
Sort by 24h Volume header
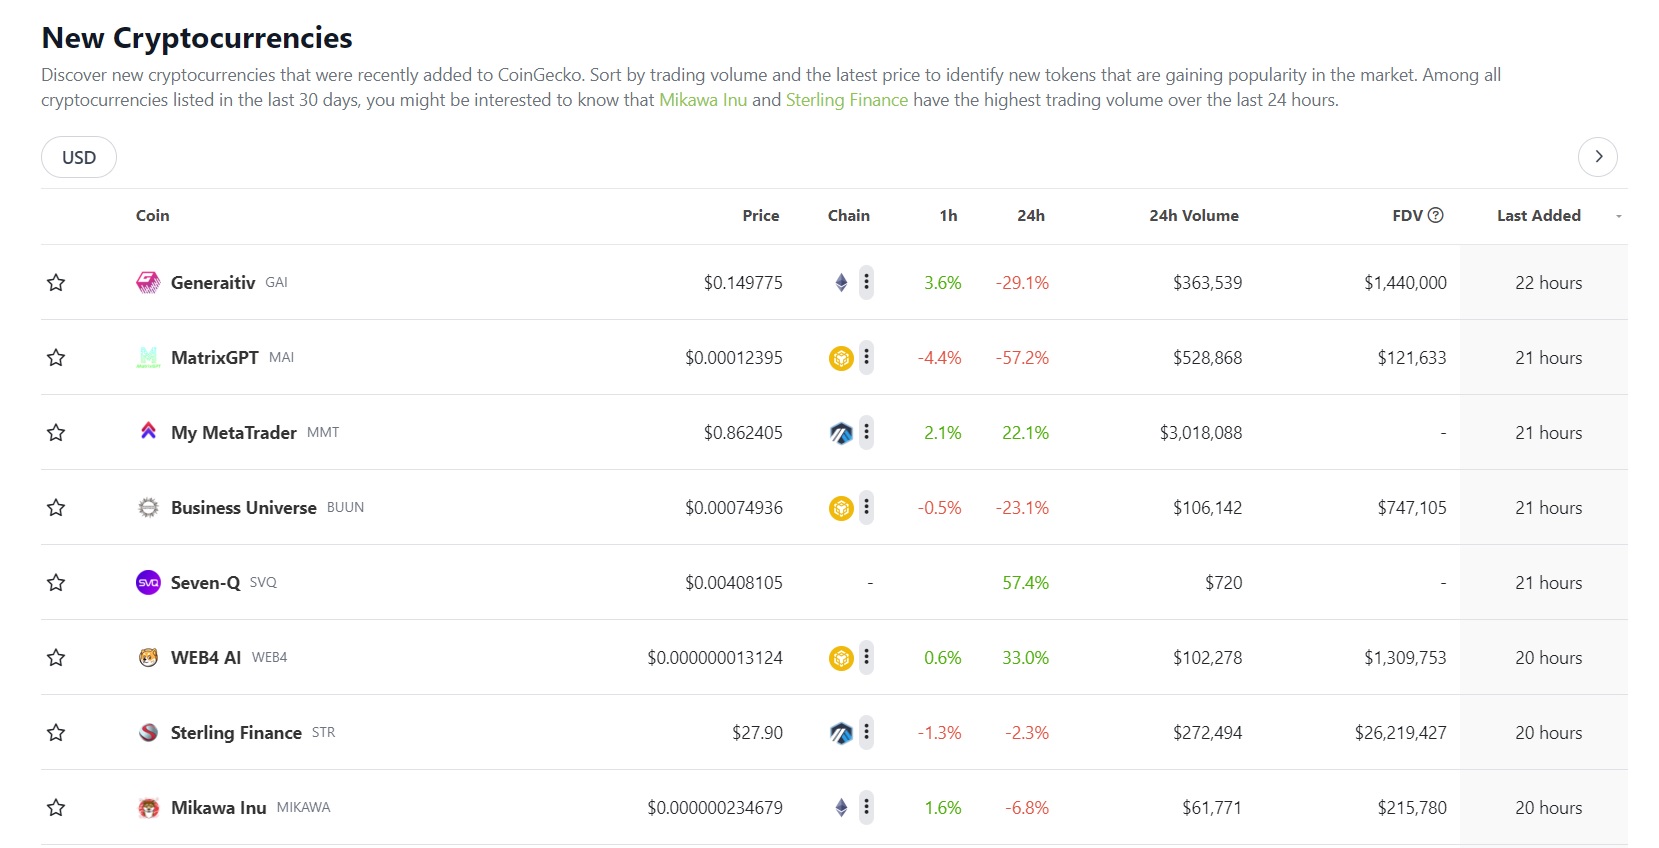(1194, 215)
